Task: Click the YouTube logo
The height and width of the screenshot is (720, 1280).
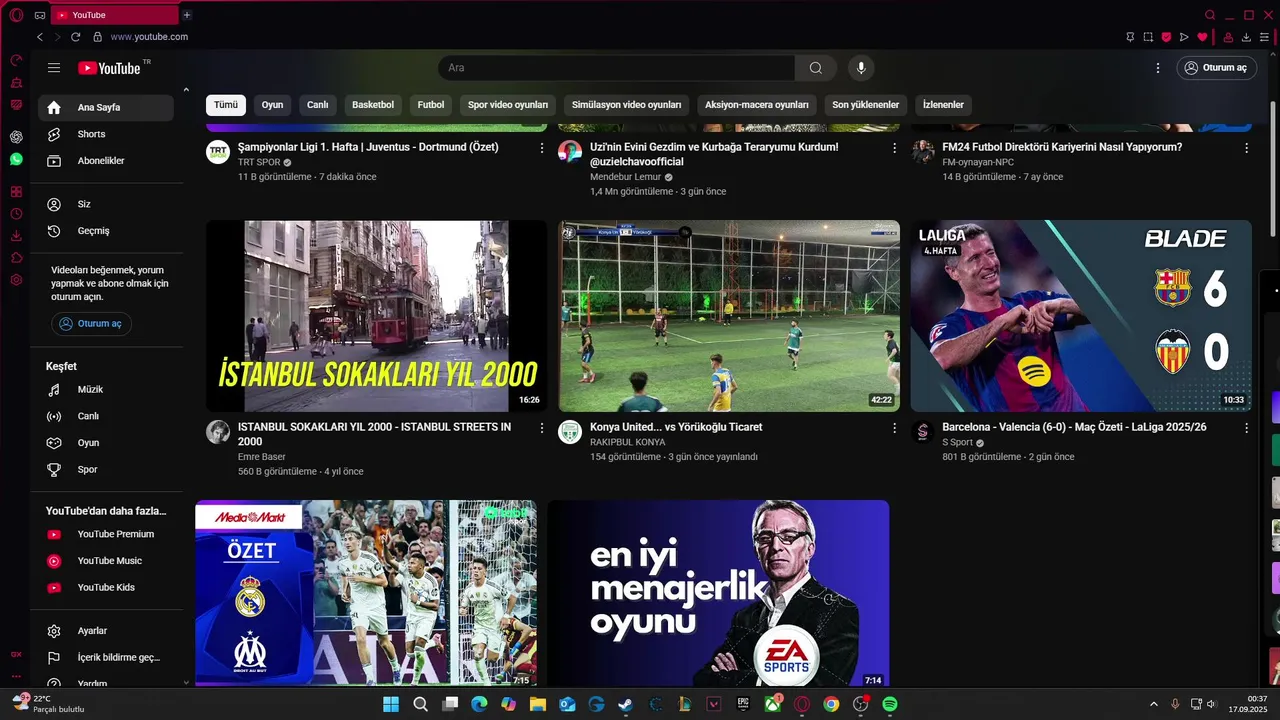Action: pos(109,68)
